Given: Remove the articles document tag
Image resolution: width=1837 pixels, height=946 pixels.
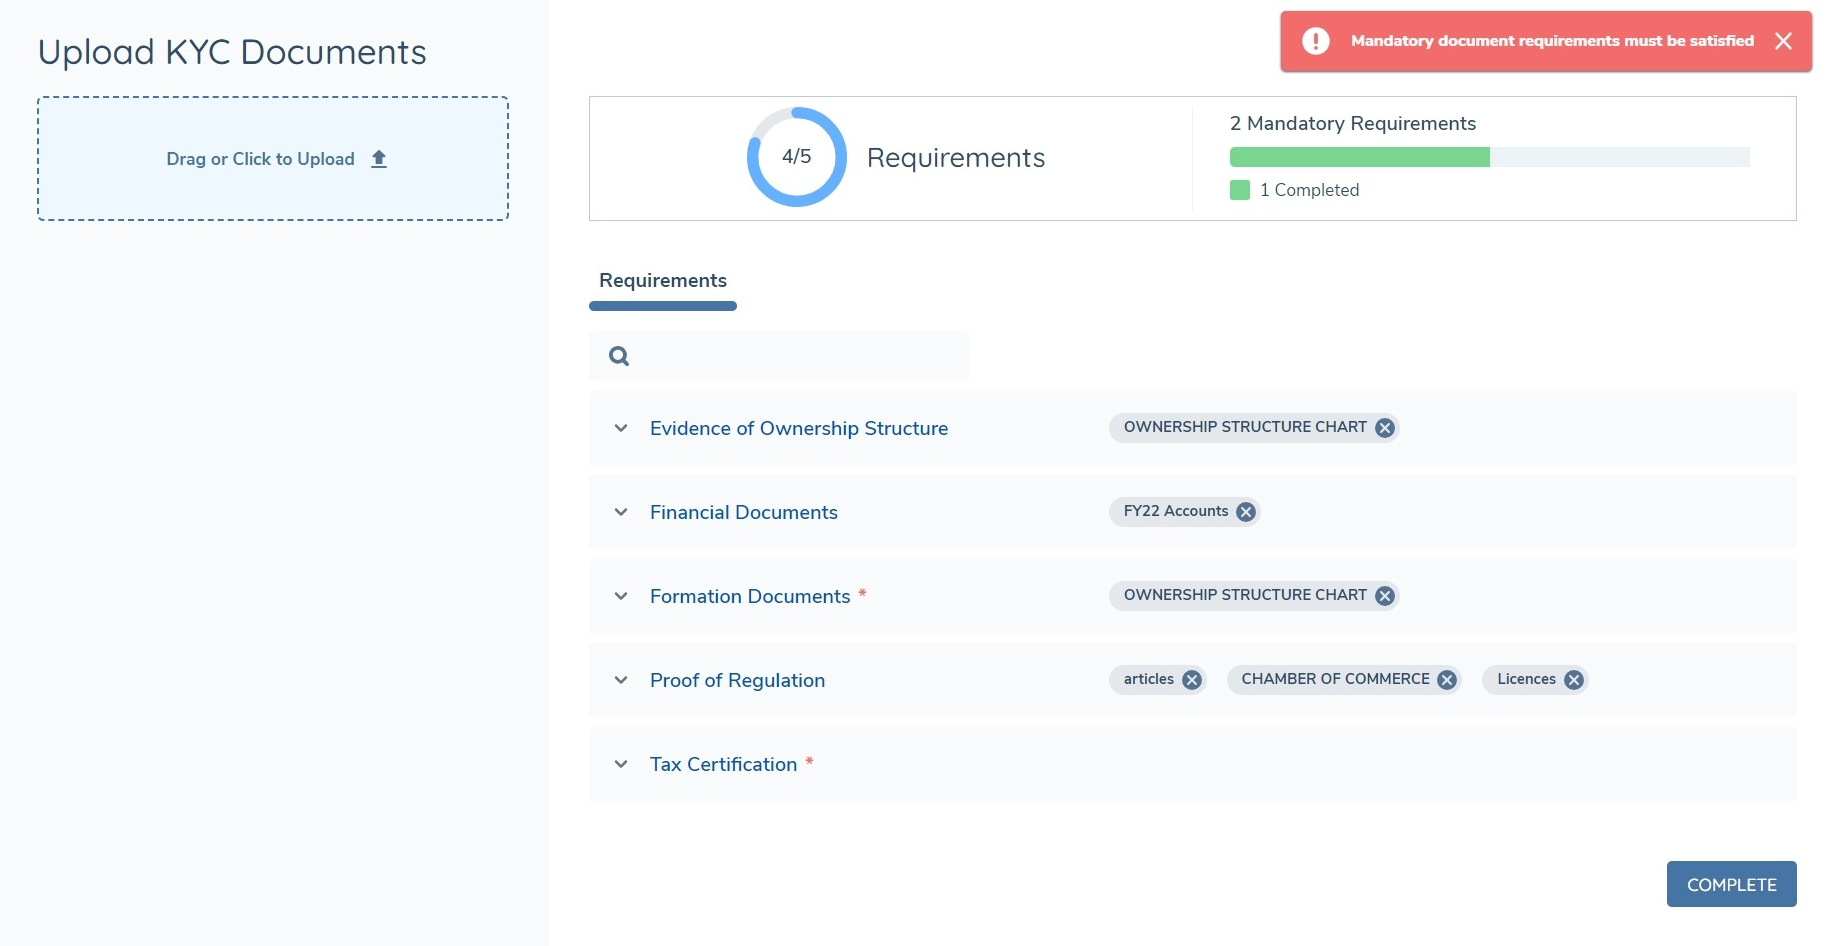Looking at the screenshot, I should [x=1191, y=680].
